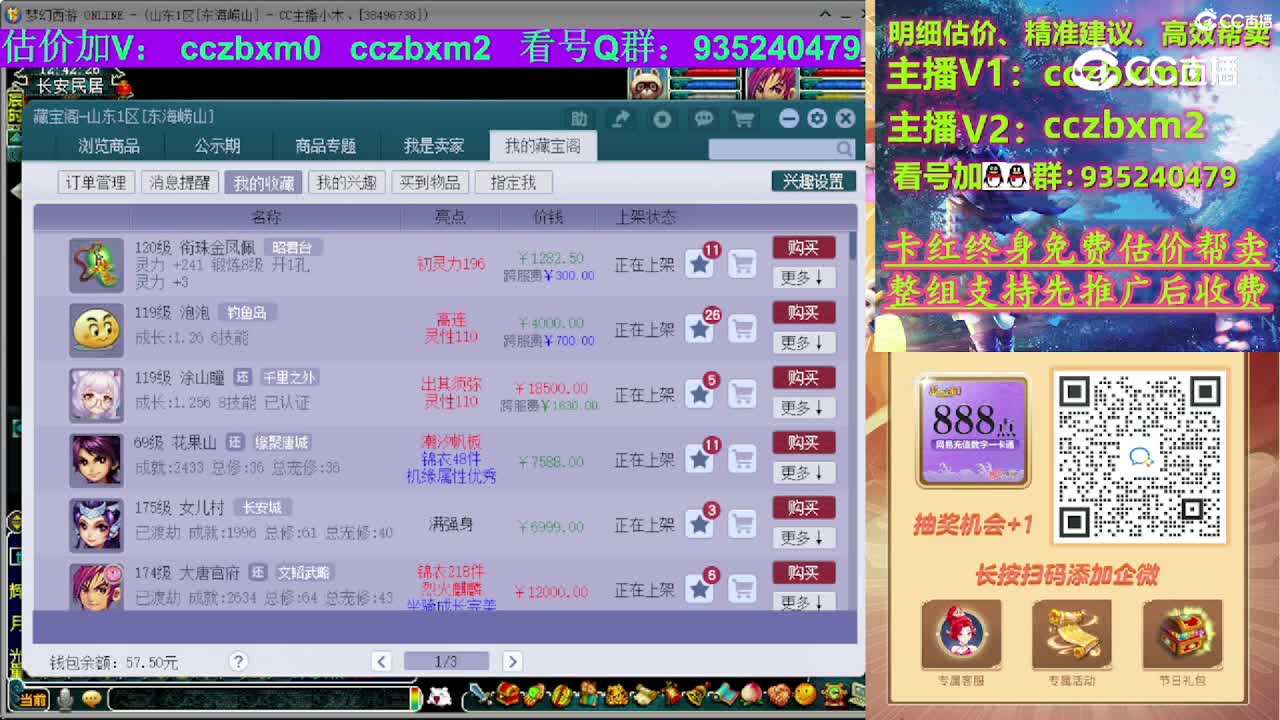The width and height of the screenshot is (1280, 720).
Task: Expand 更多 options for the 金凤佩 listing
Action: pos(803,278)
